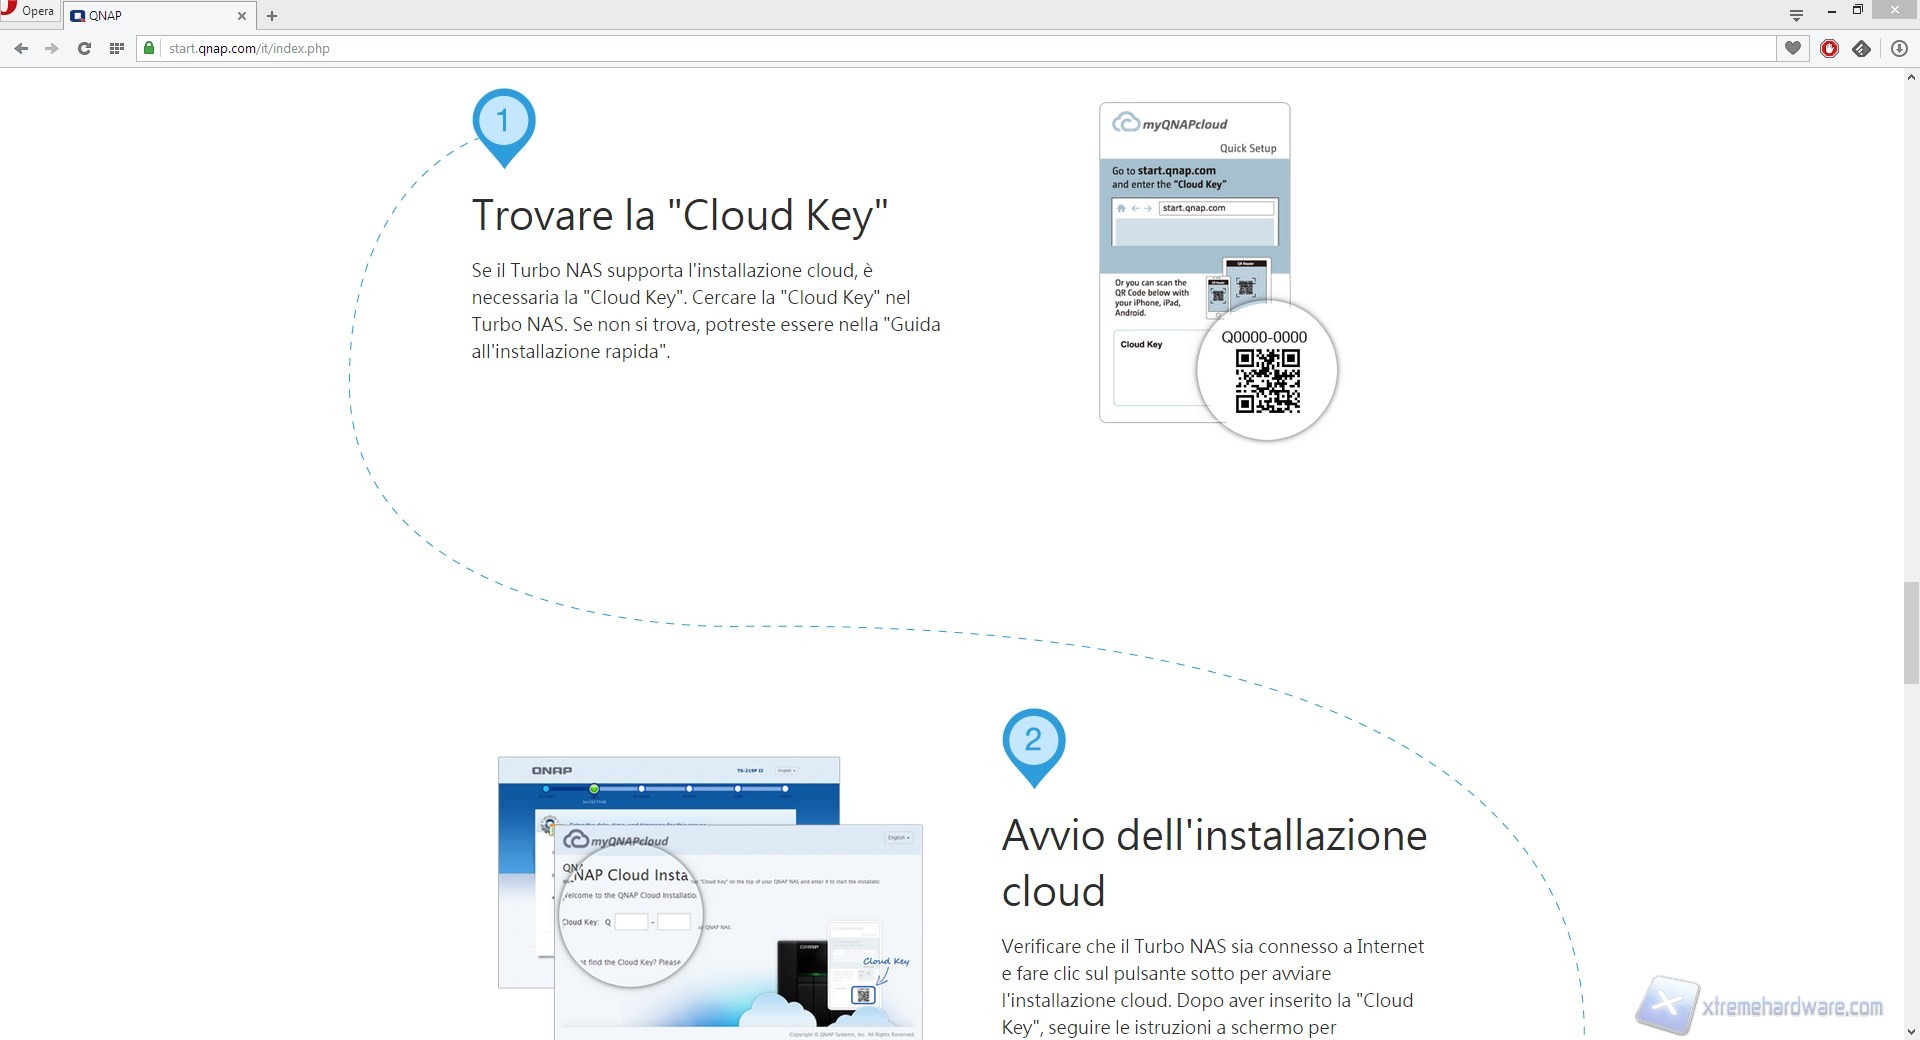1920x1040 pixels.
Task: Open the Adblock extension icon
Action: point(1829,48)
